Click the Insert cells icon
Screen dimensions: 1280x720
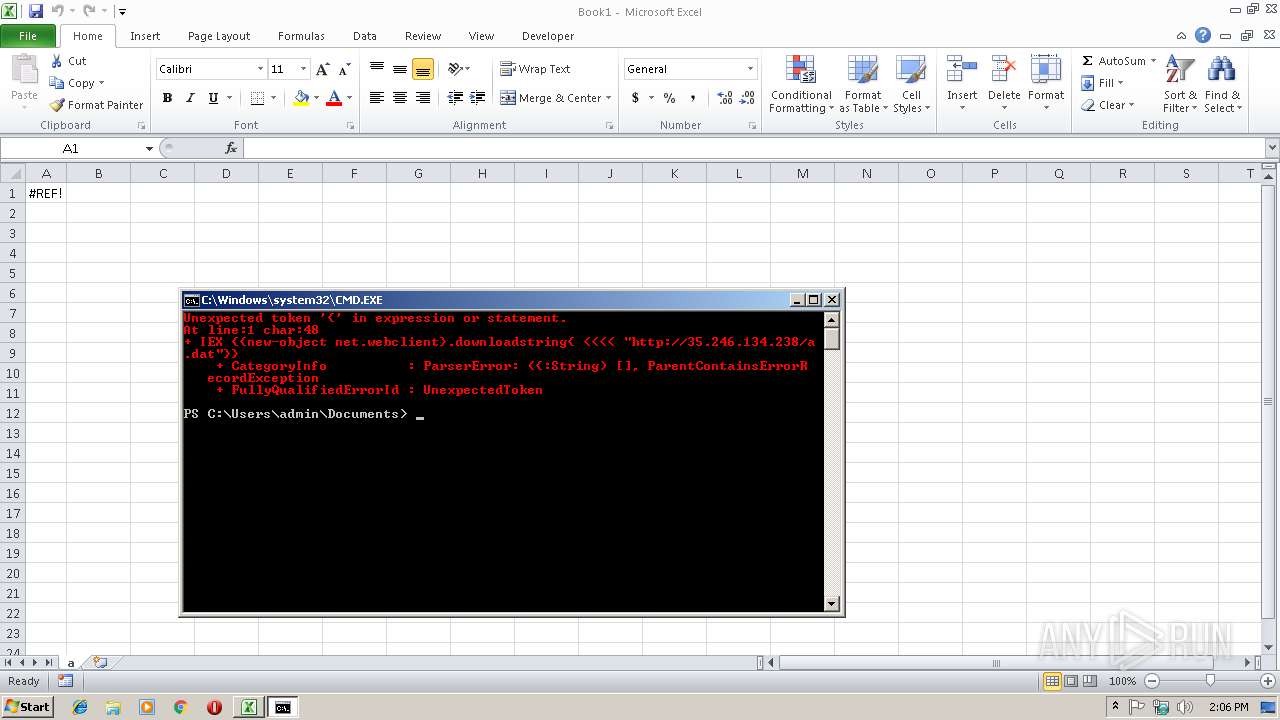(x=962, y=70)
